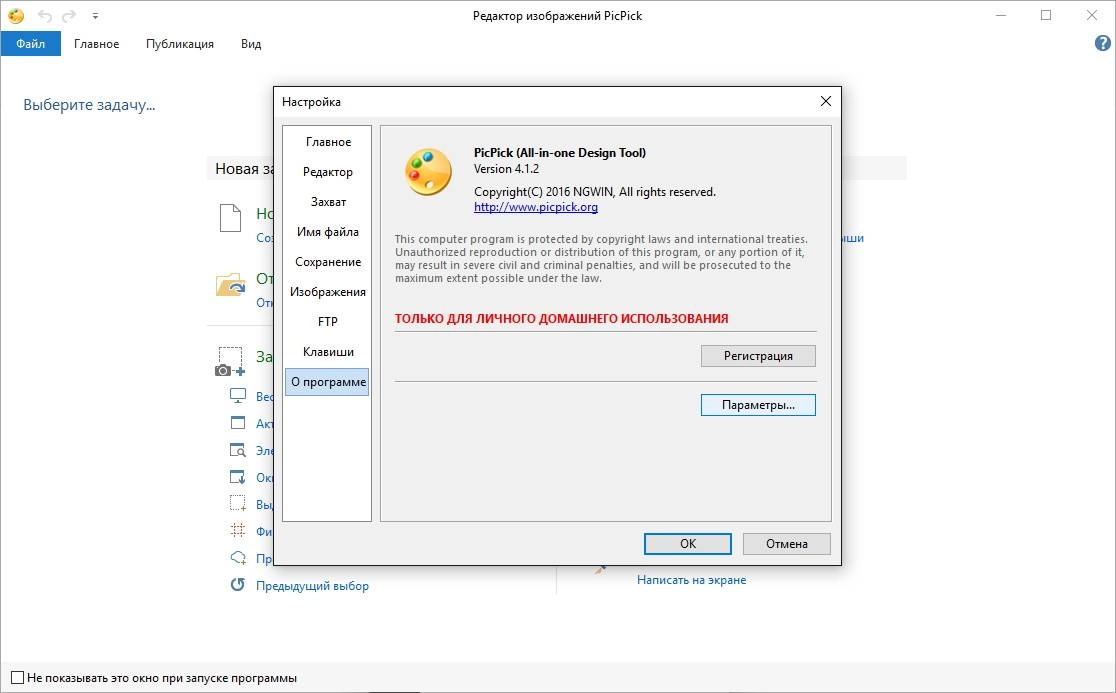1116x693 pixels.
Task: Click the new blank document icon
Action: [231, 218]
